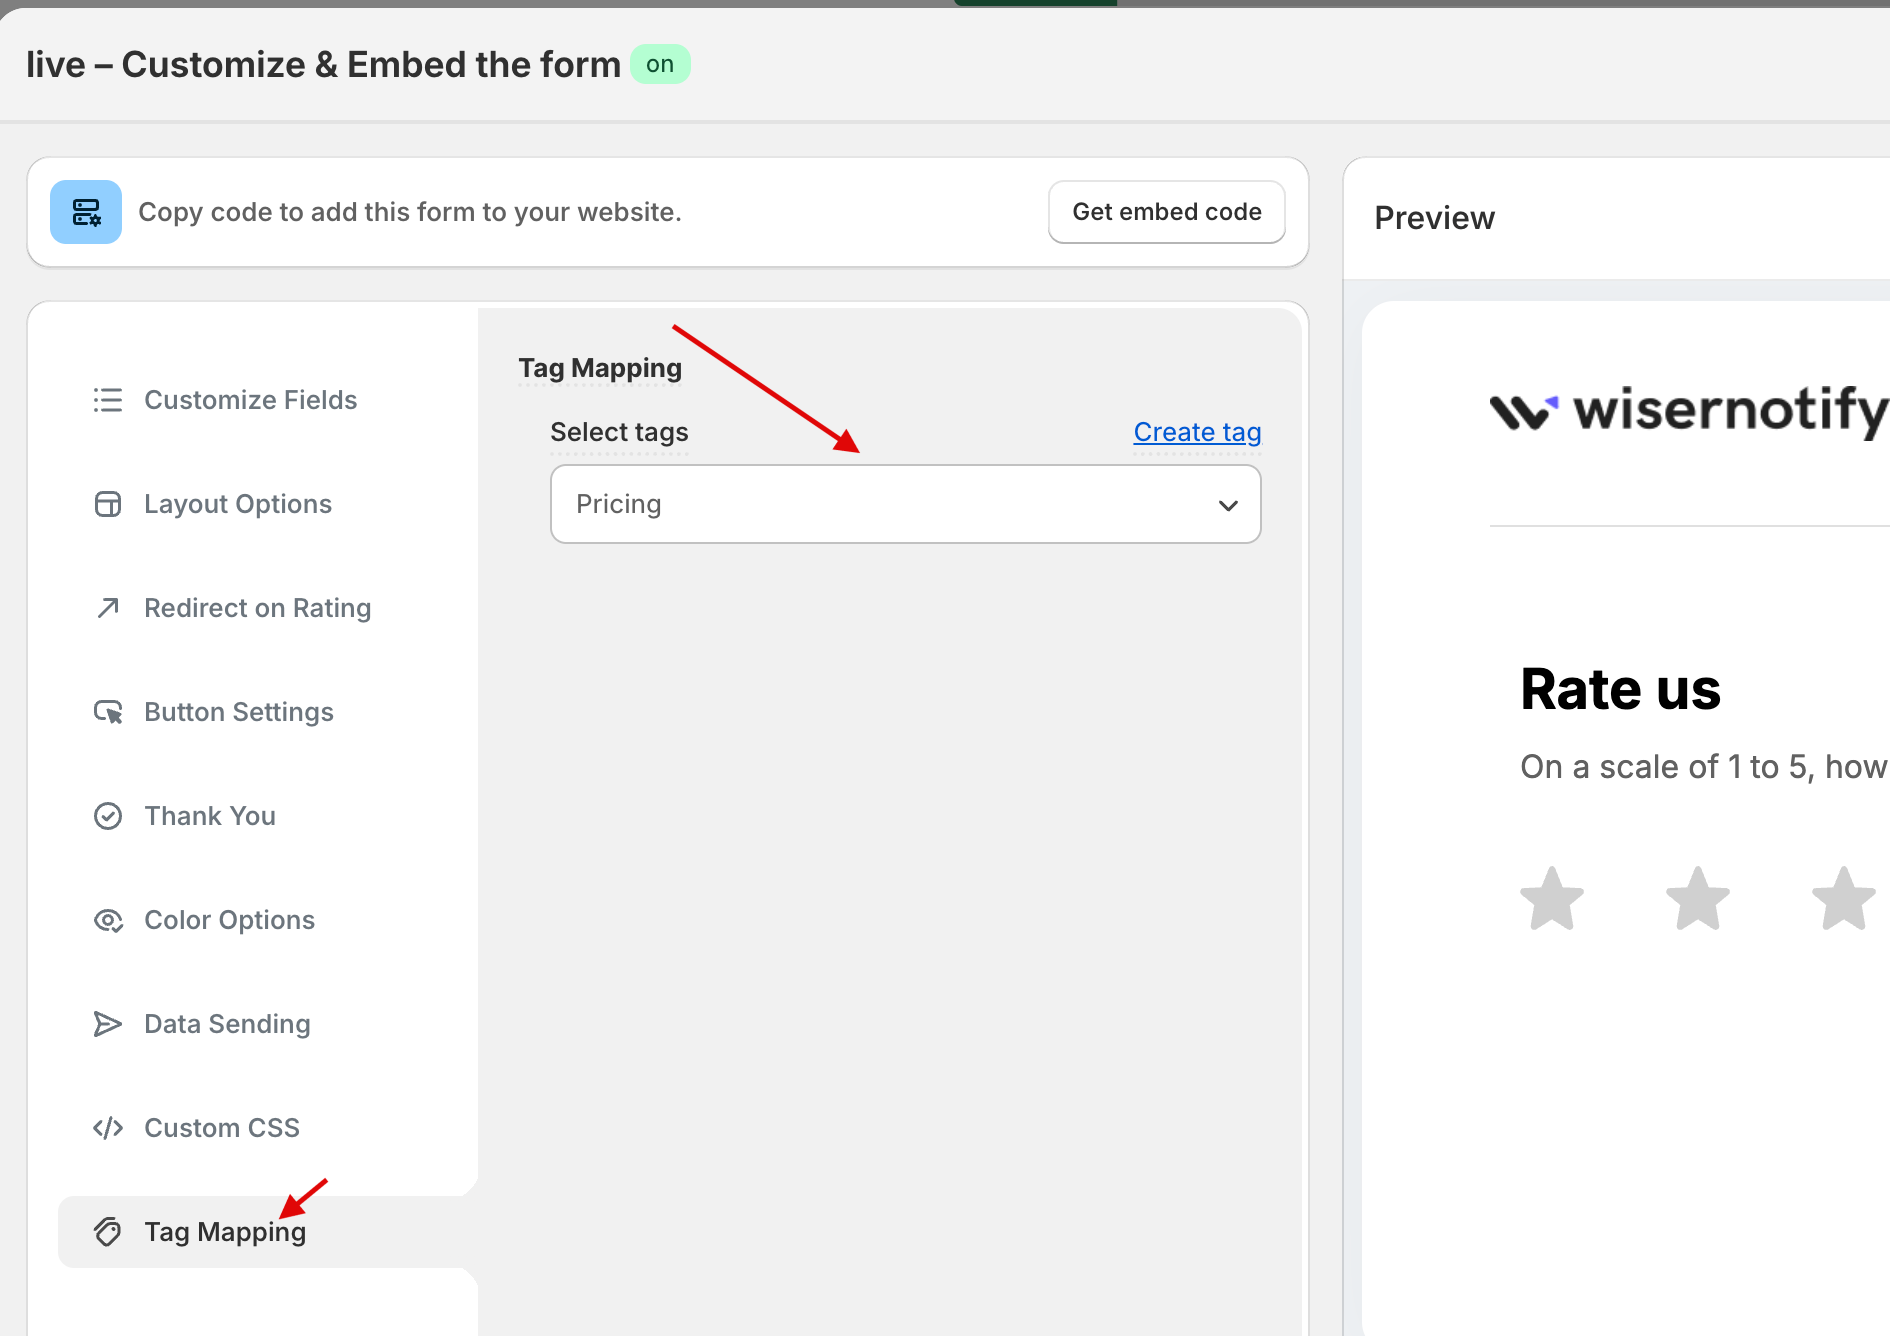Click the Layout Options panel icon

pos(108,504)
